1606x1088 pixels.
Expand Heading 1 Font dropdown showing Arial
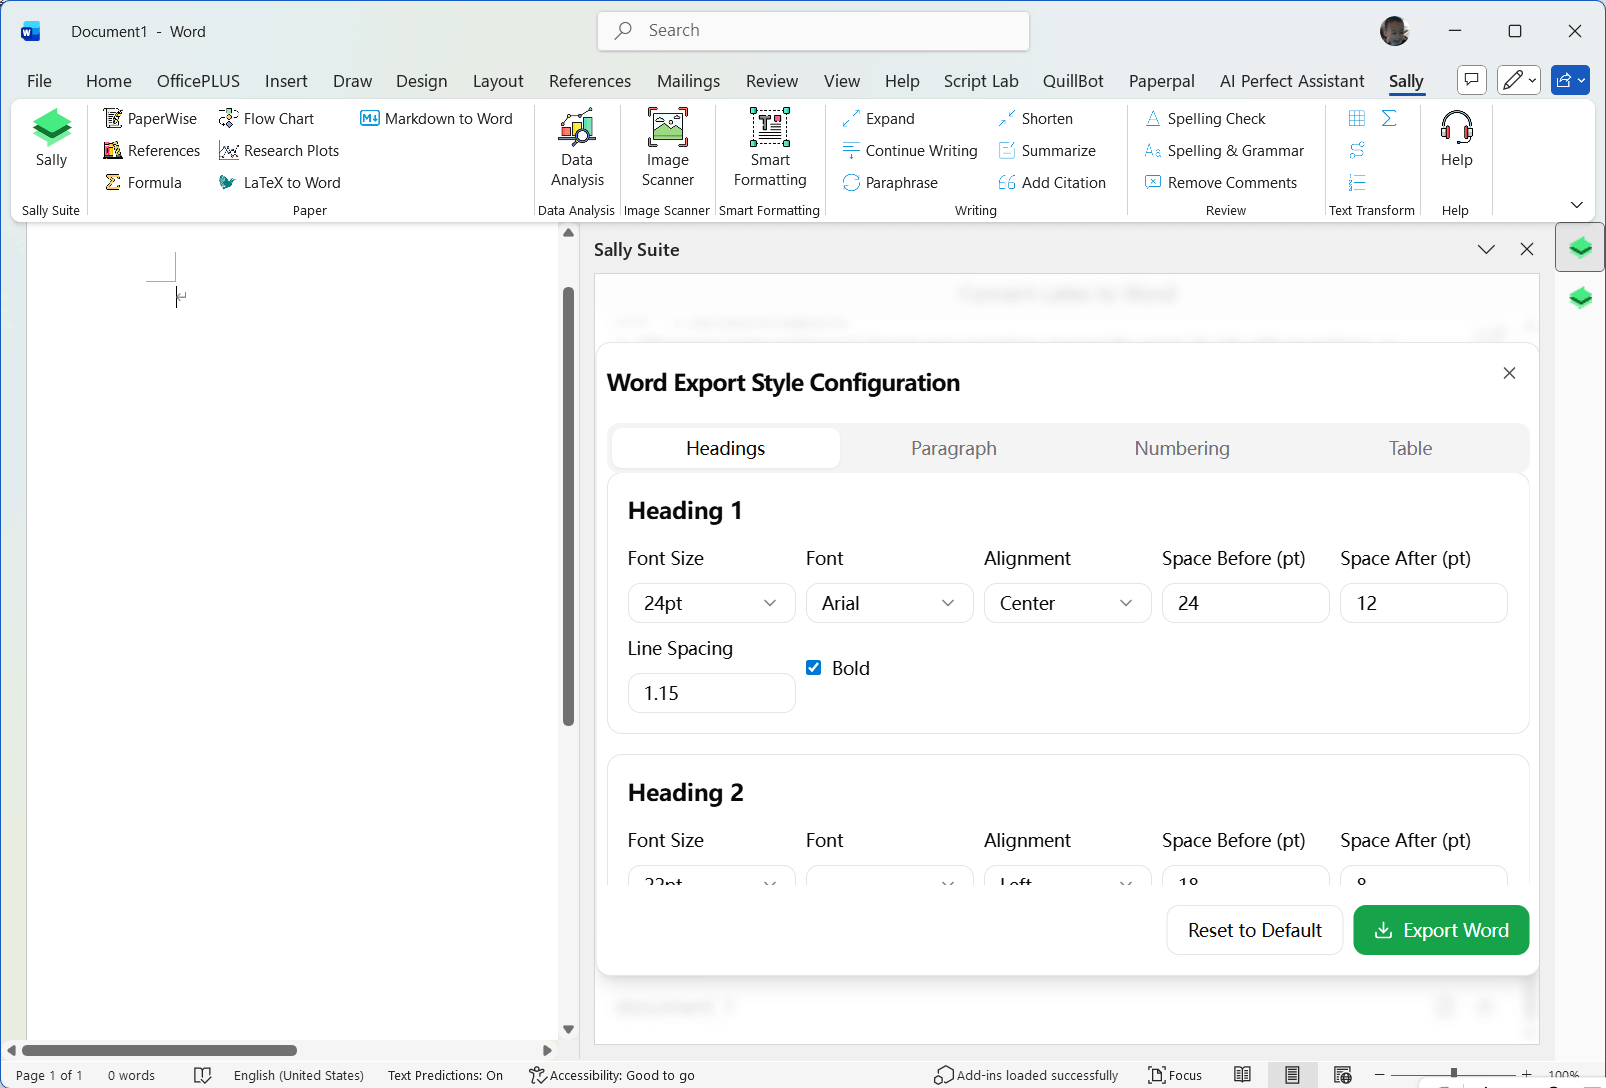889,603
